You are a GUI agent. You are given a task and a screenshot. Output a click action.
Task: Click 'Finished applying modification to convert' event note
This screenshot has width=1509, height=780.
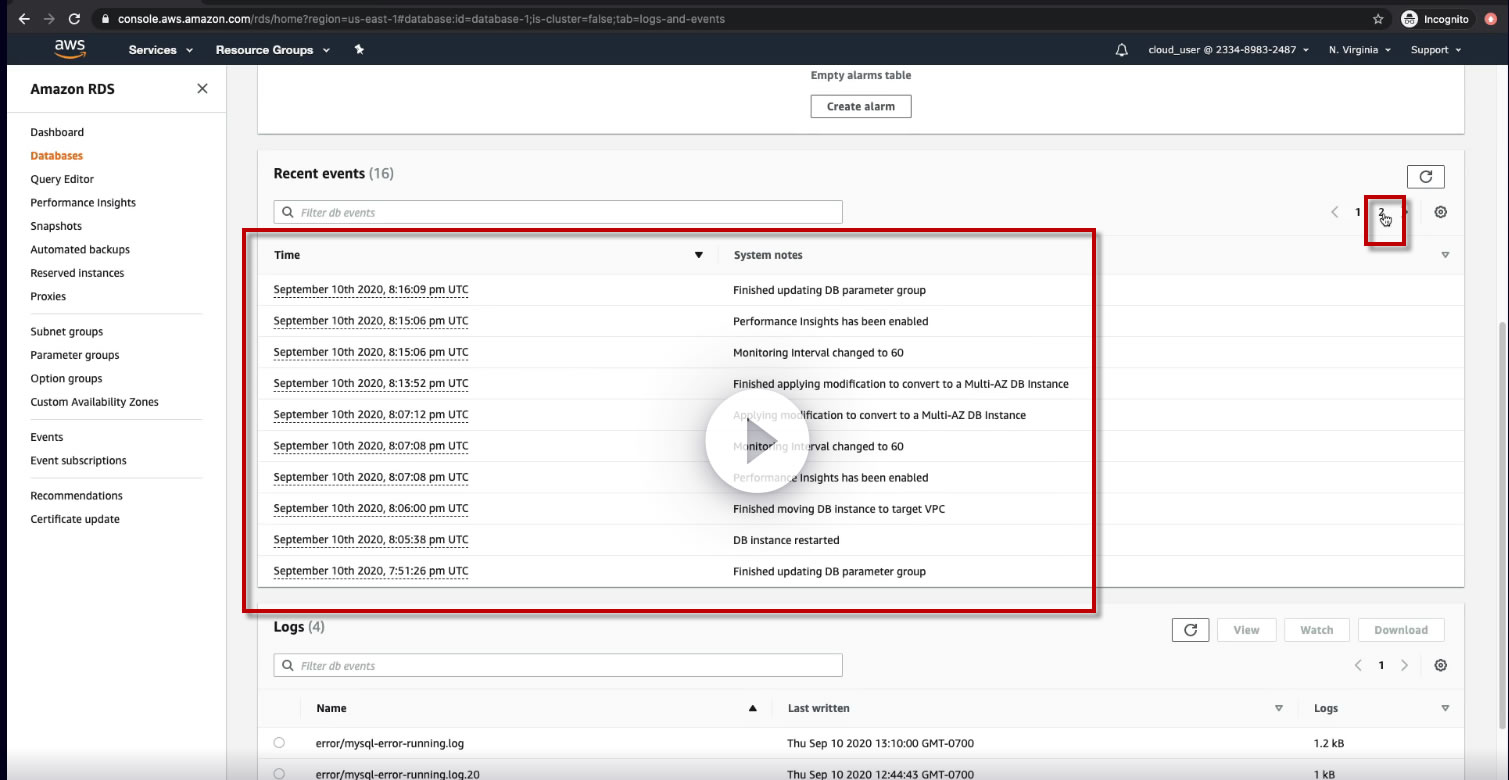(x=901, y=384)
